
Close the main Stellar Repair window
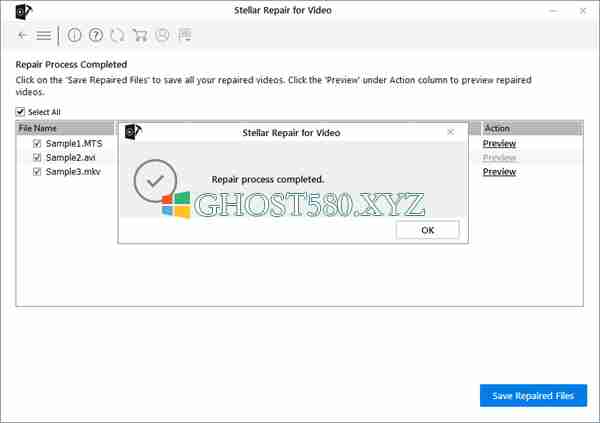point(583,11)
